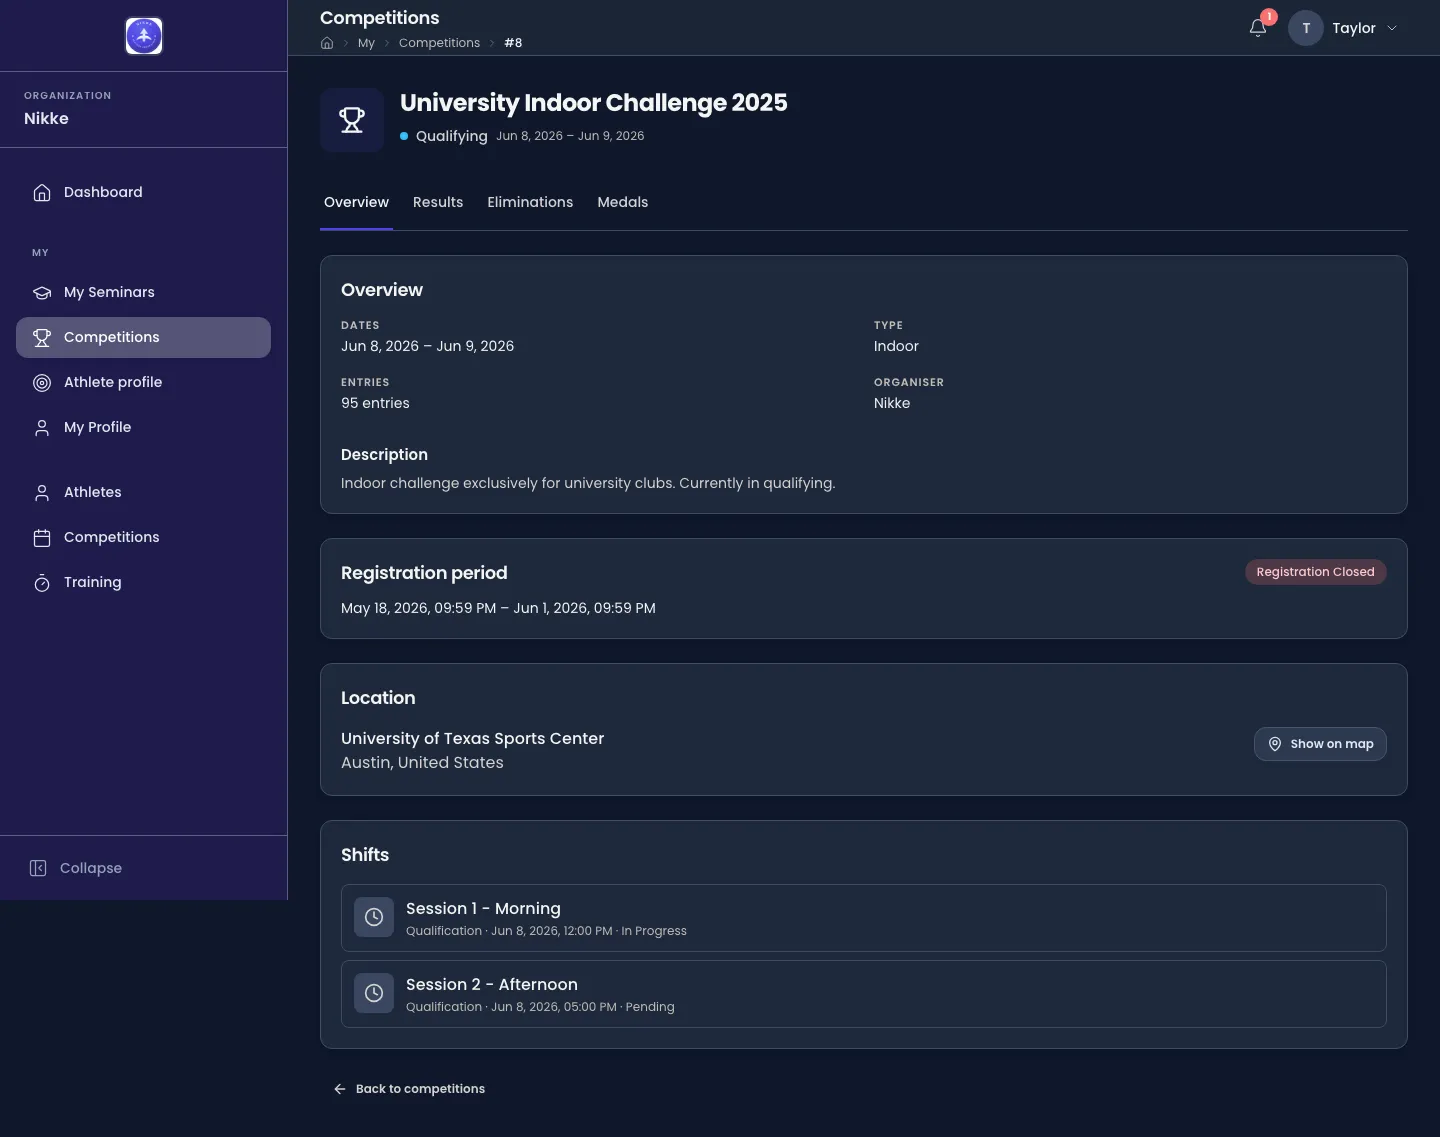Click the back arrow icon near Back to competitions

click(x=340, y=1089)
